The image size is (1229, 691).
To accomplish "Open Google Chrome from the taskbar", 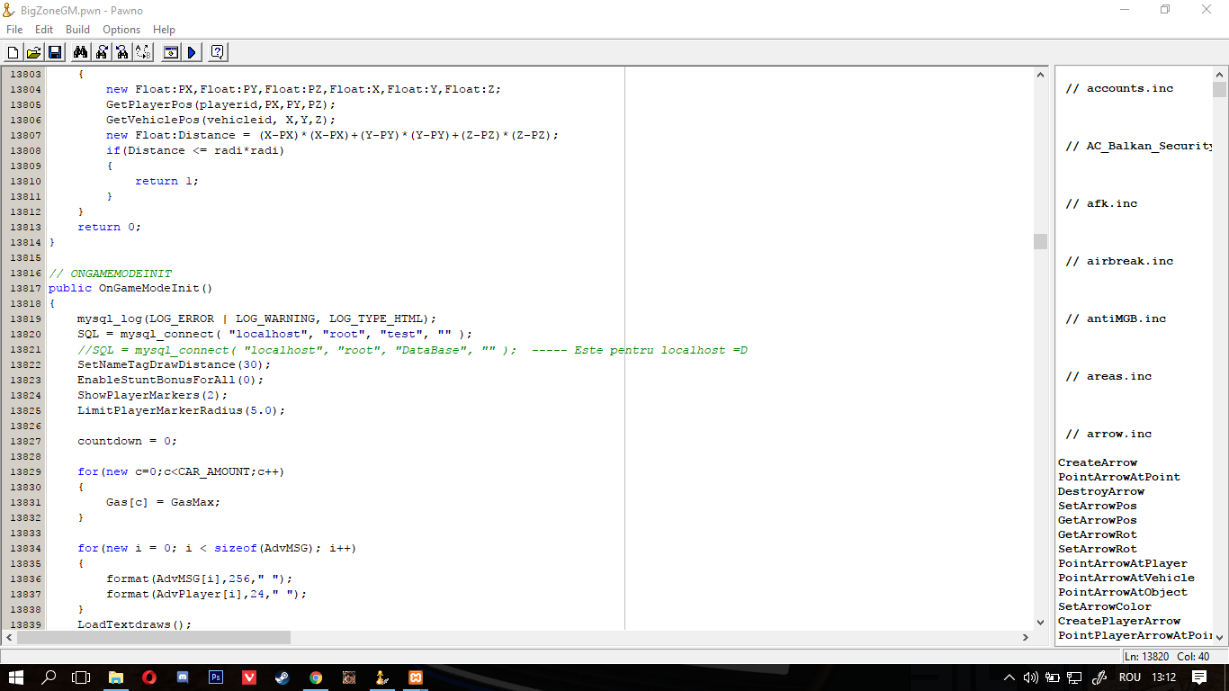I will coord(315,677).
